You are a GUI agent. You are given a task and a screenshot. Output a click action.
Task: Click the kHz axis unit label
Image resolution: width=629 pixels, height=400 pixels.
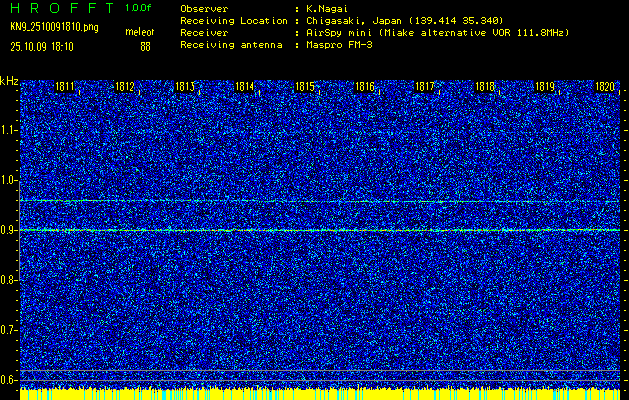[x=9, y=80]
